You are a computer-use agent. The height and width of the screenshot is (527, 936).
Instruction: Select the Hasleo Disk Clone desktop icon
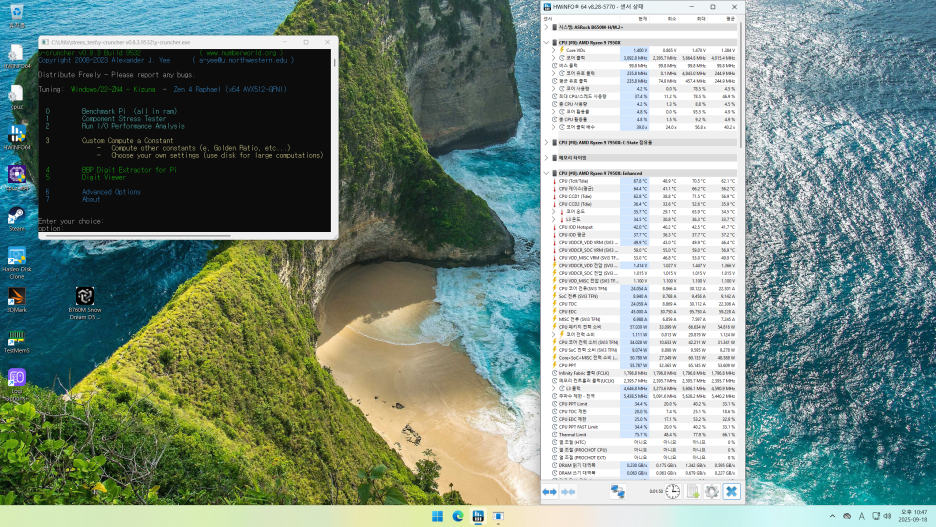(x=17, y=263)
